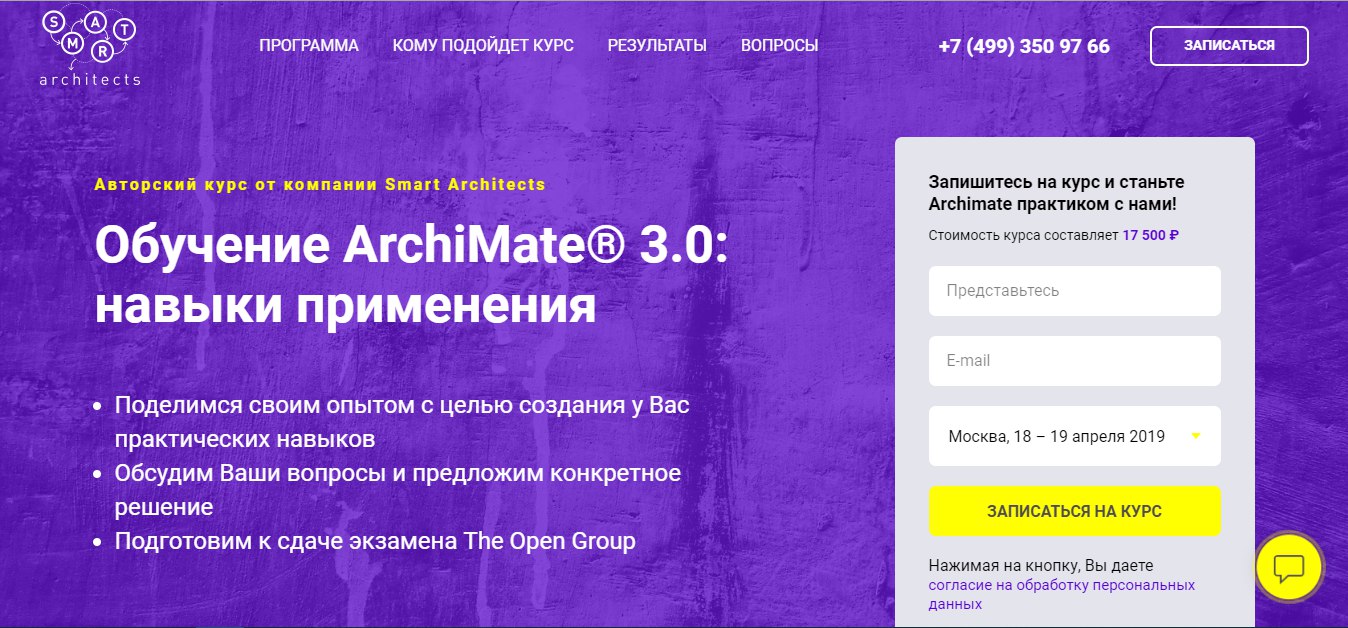Click the text Авторский курс от компании Smart Architects
This screenshot has width=1348, height=628.
click(320, 184)
